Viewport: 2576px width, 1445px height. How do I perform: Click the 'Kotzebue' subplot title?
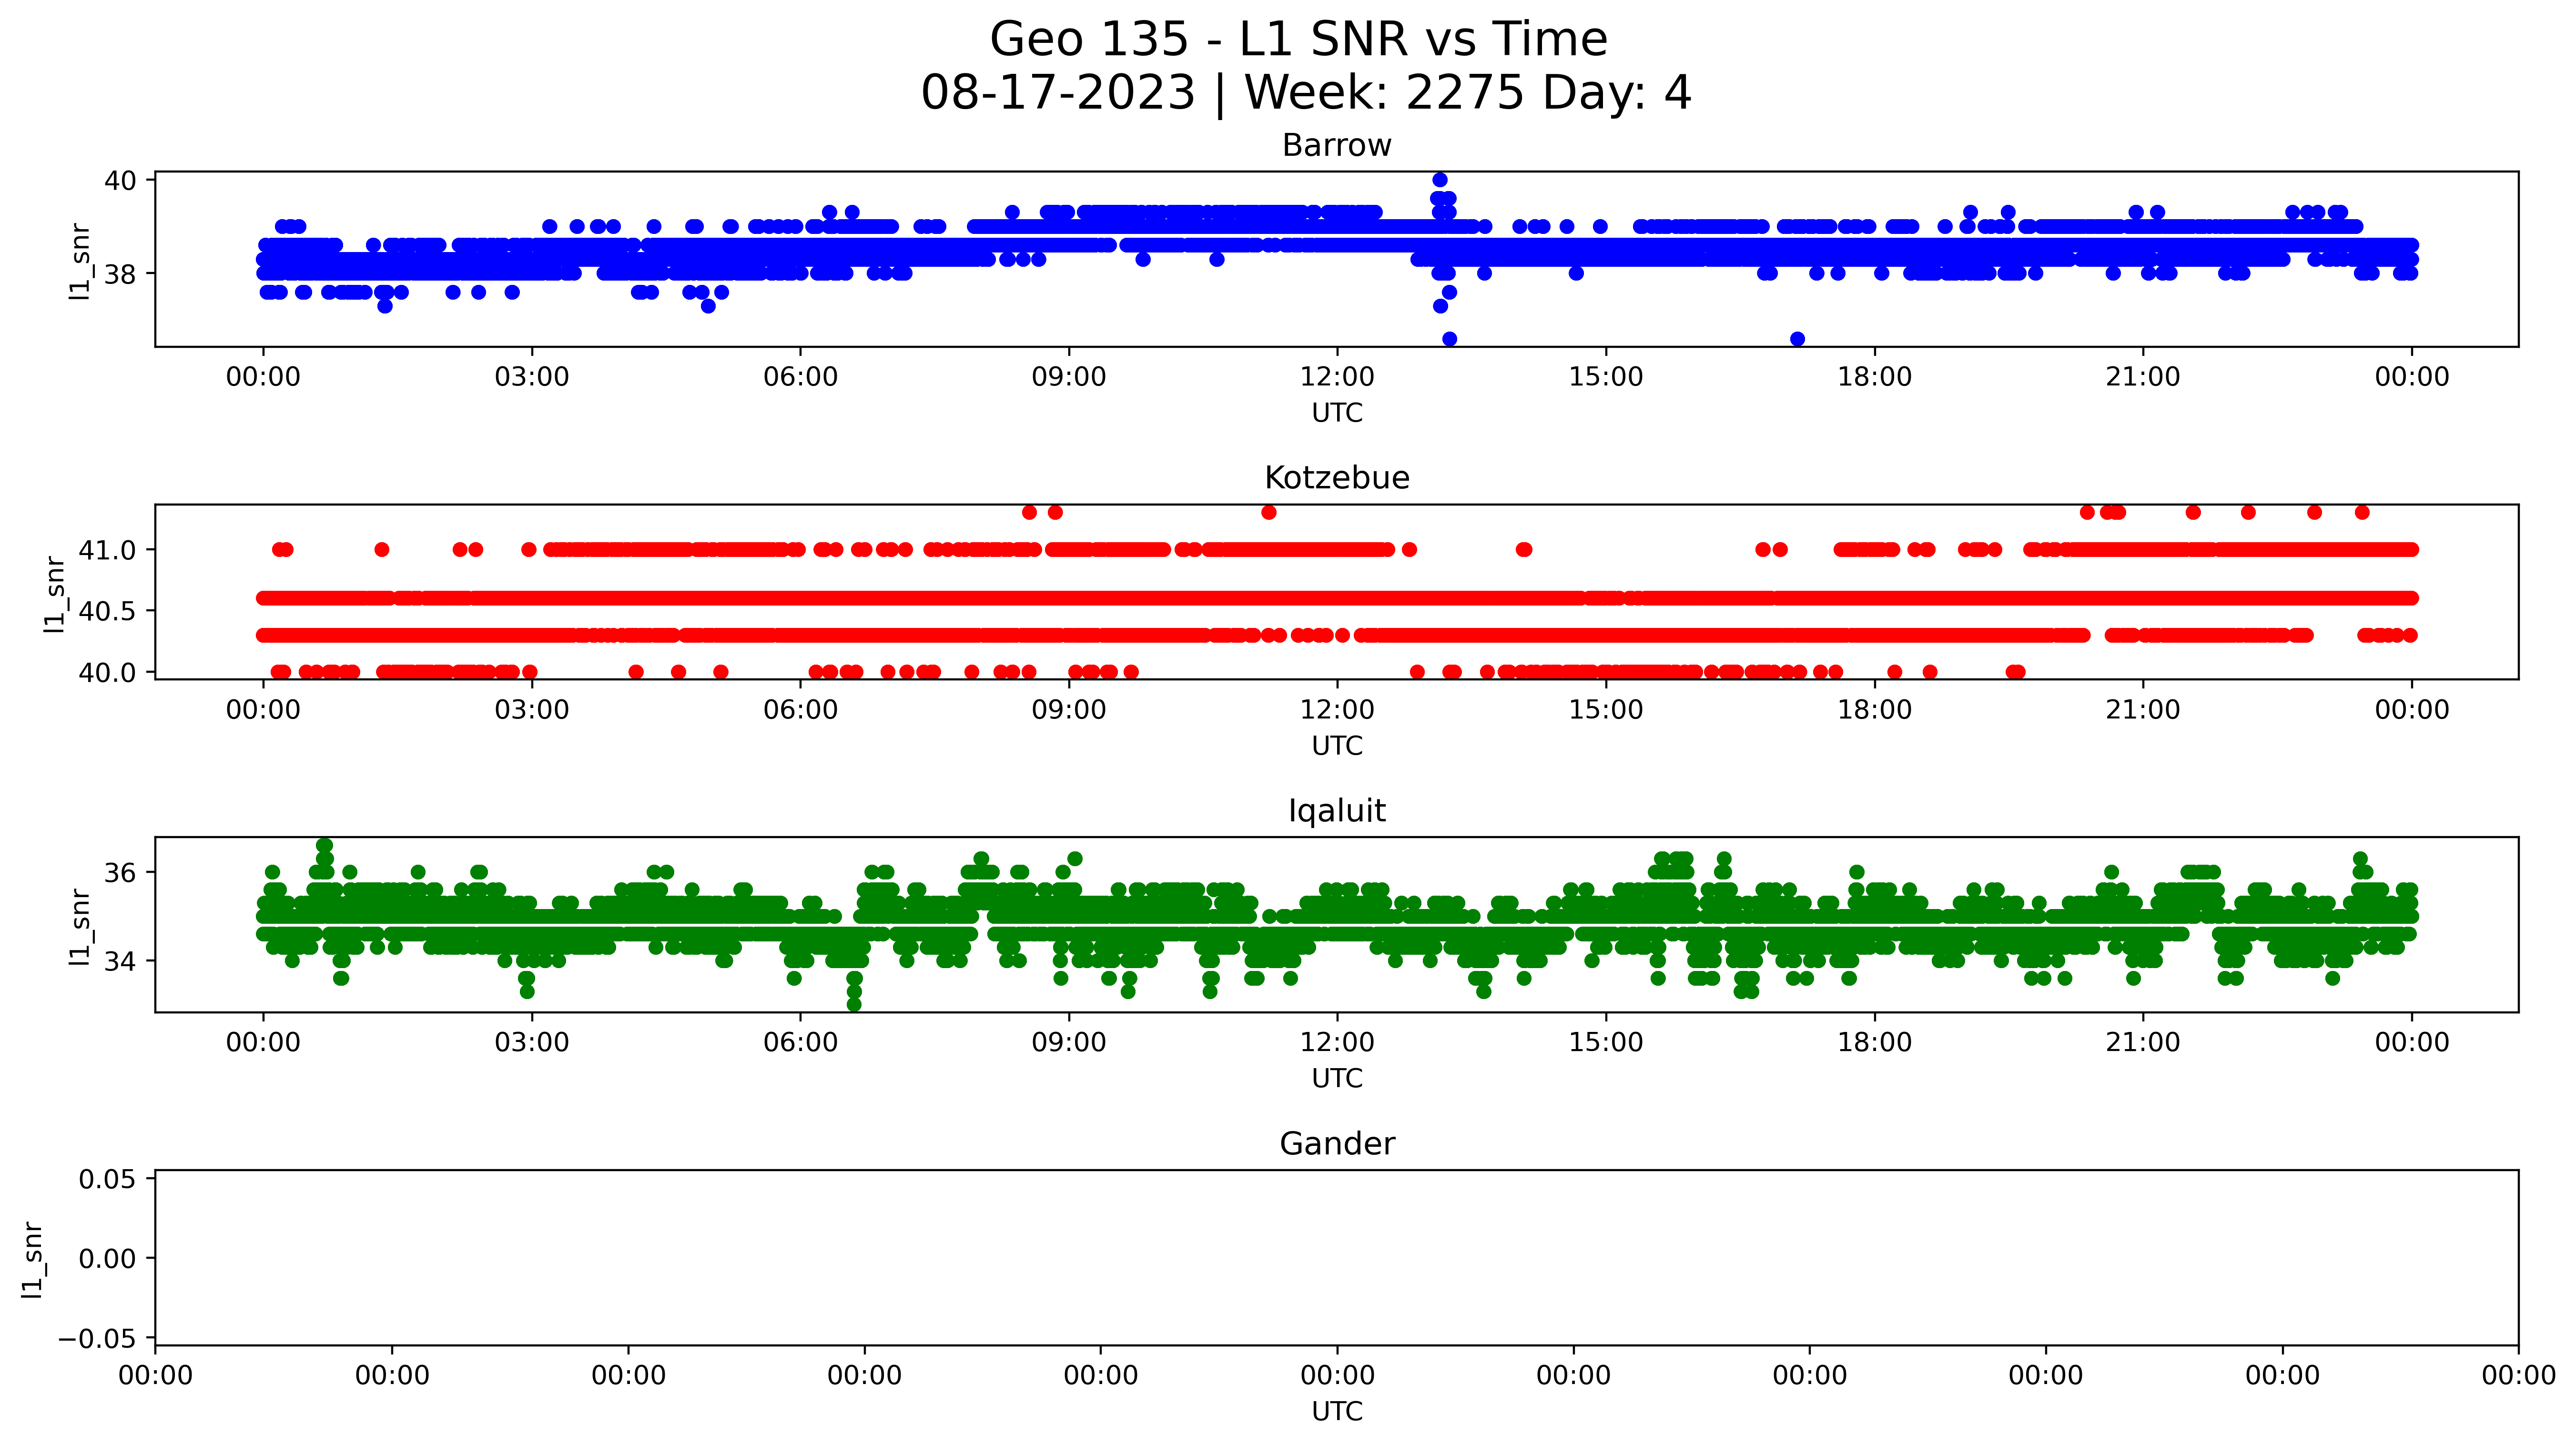1337,478
